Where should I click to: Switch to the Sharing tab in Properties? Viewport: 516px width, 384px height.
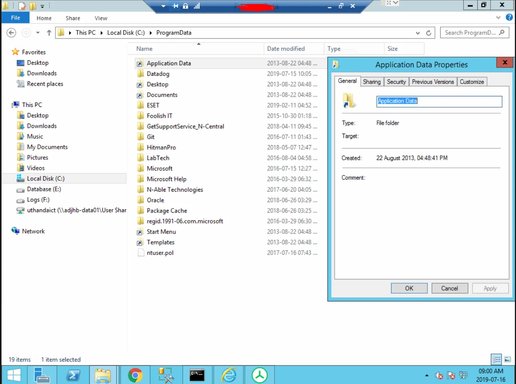click(x=372, y=82)
